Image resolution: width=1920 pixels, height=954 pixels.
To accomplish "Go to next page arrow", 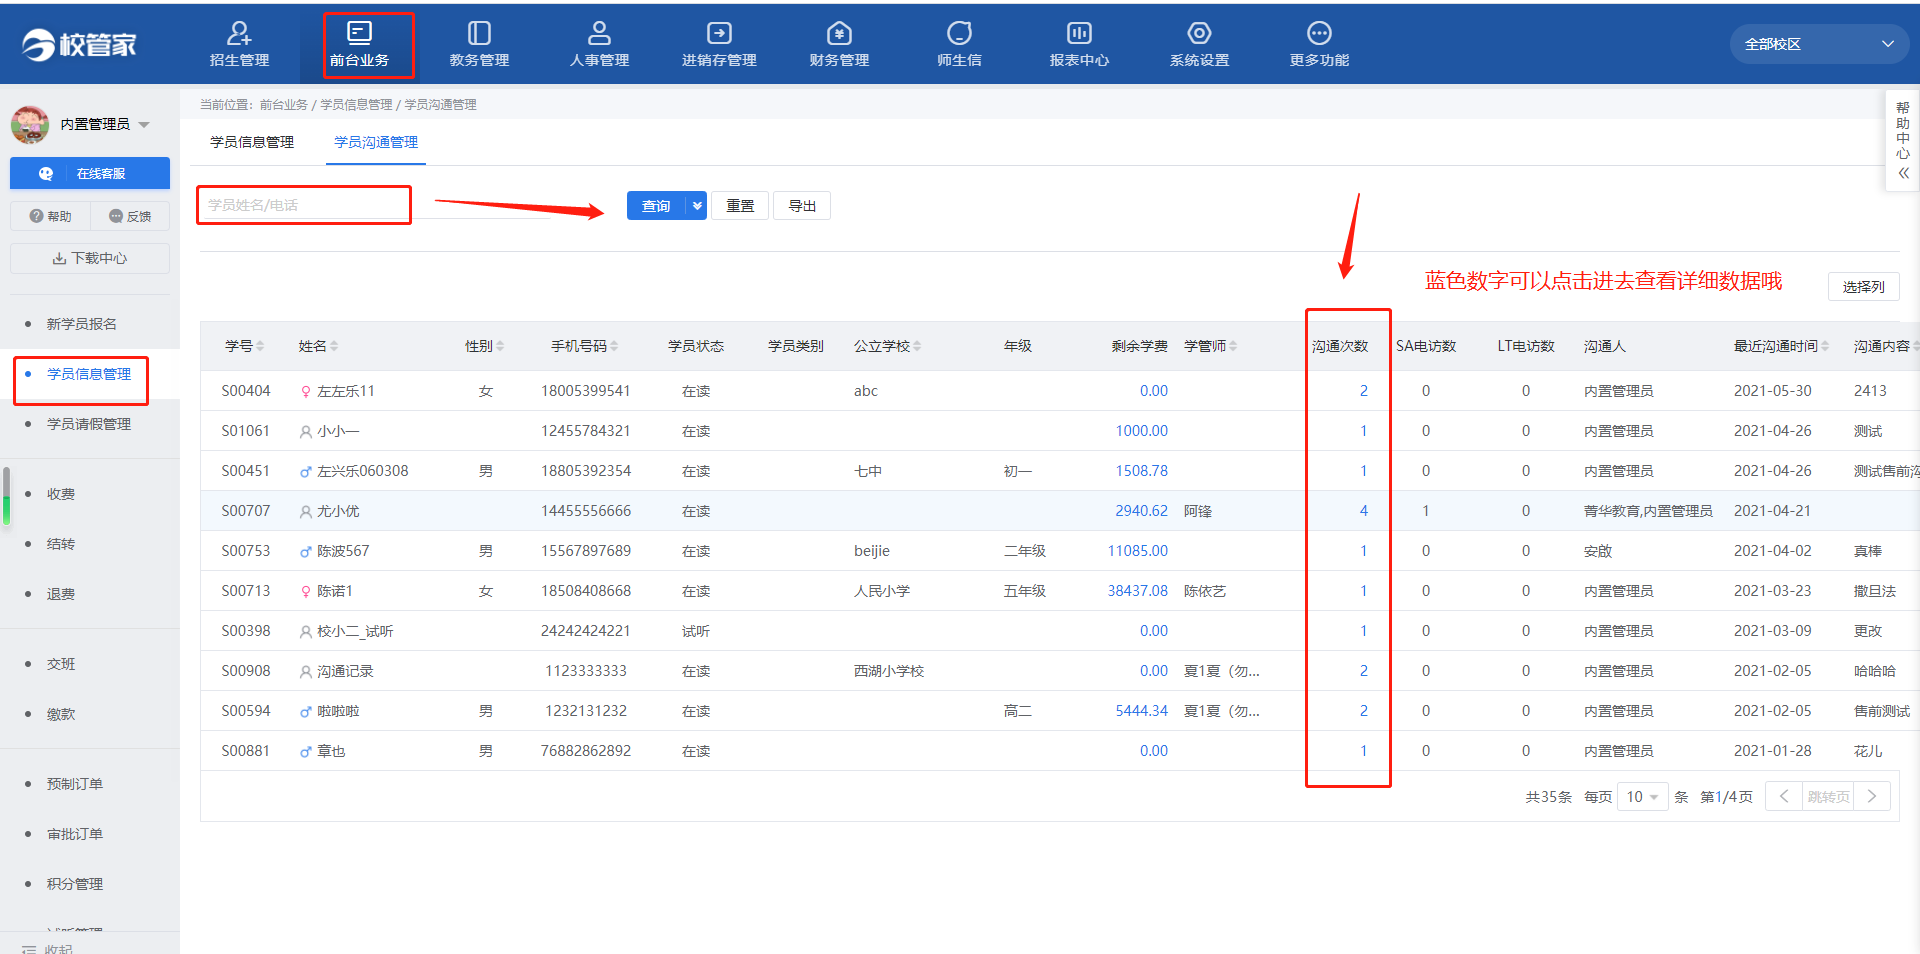I will pos(1872,796).
